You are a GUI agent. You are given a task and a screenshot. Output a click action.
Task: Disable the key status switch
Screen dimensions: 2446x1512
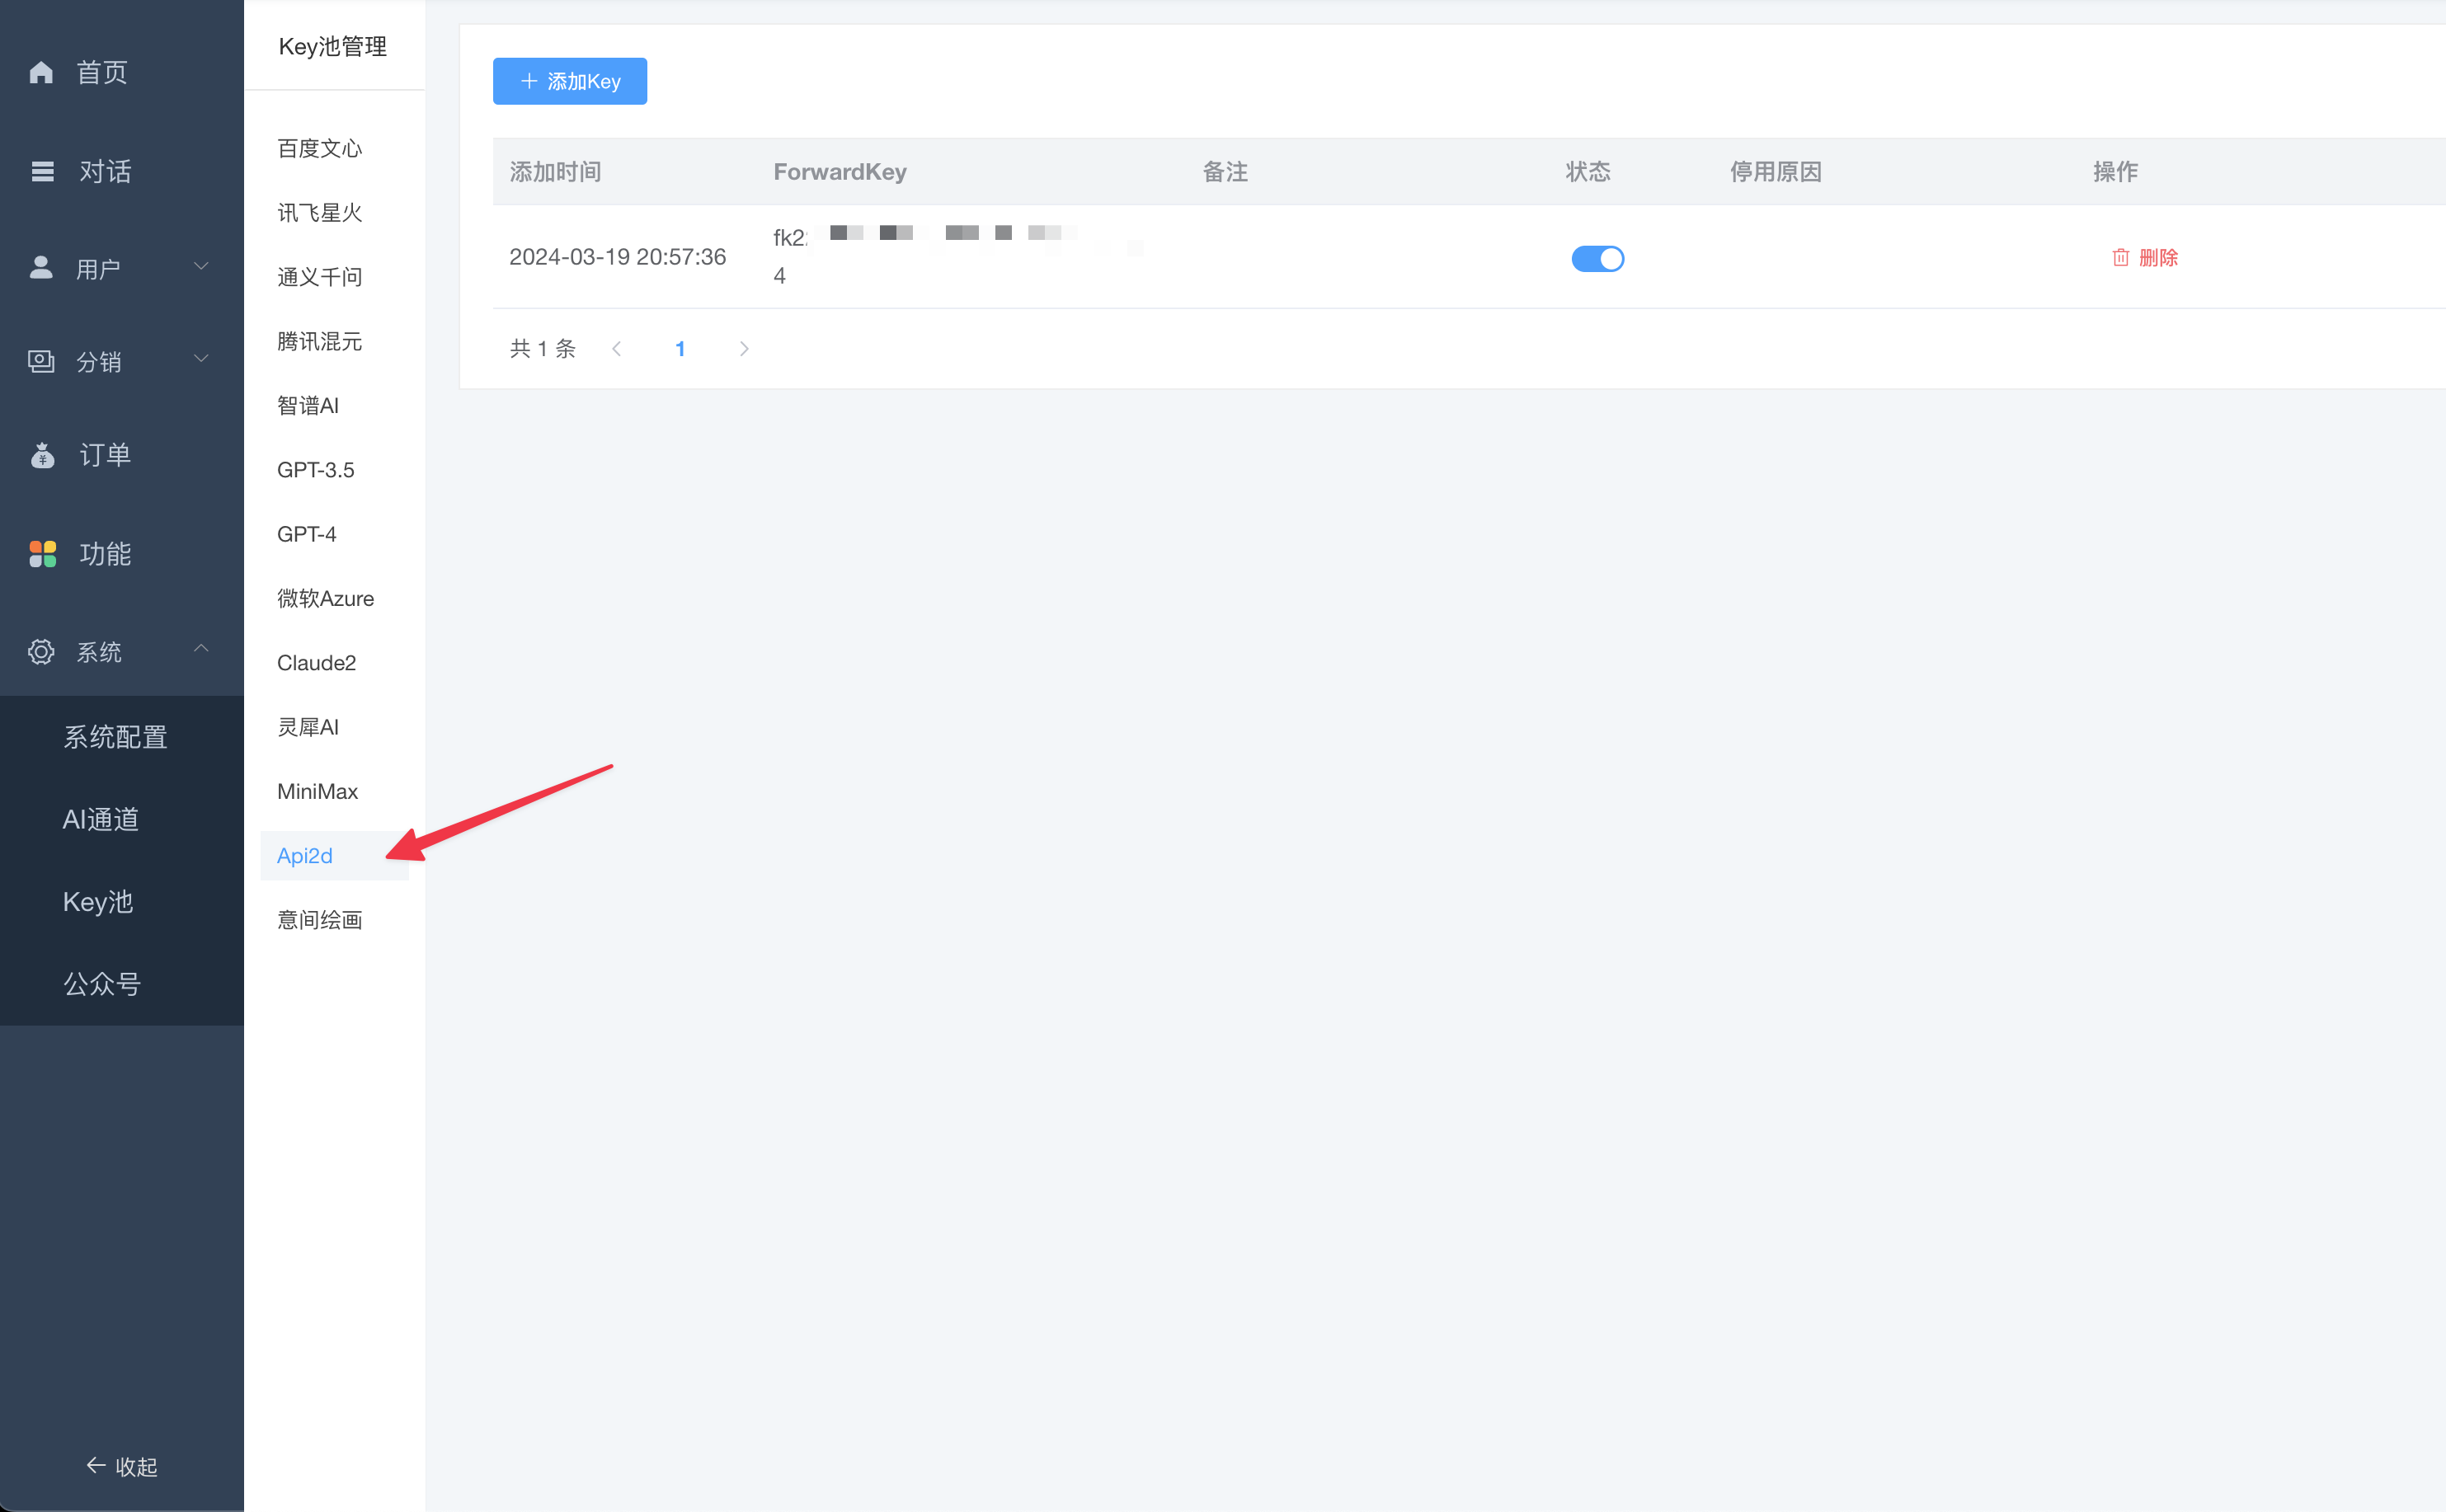1597,259
